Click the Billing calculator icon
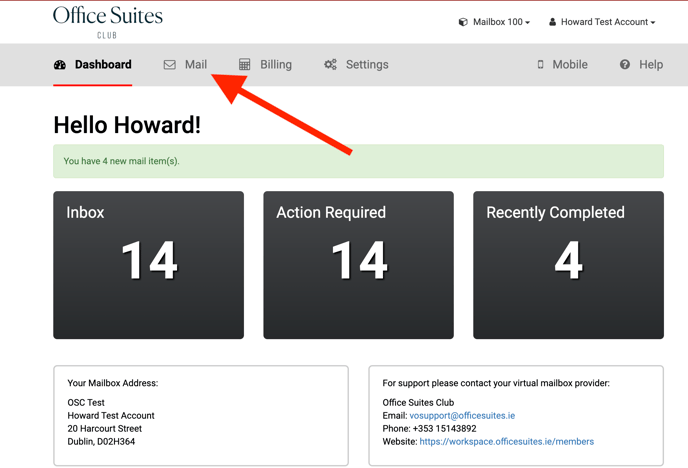The image size is (688, 468). 245,65
